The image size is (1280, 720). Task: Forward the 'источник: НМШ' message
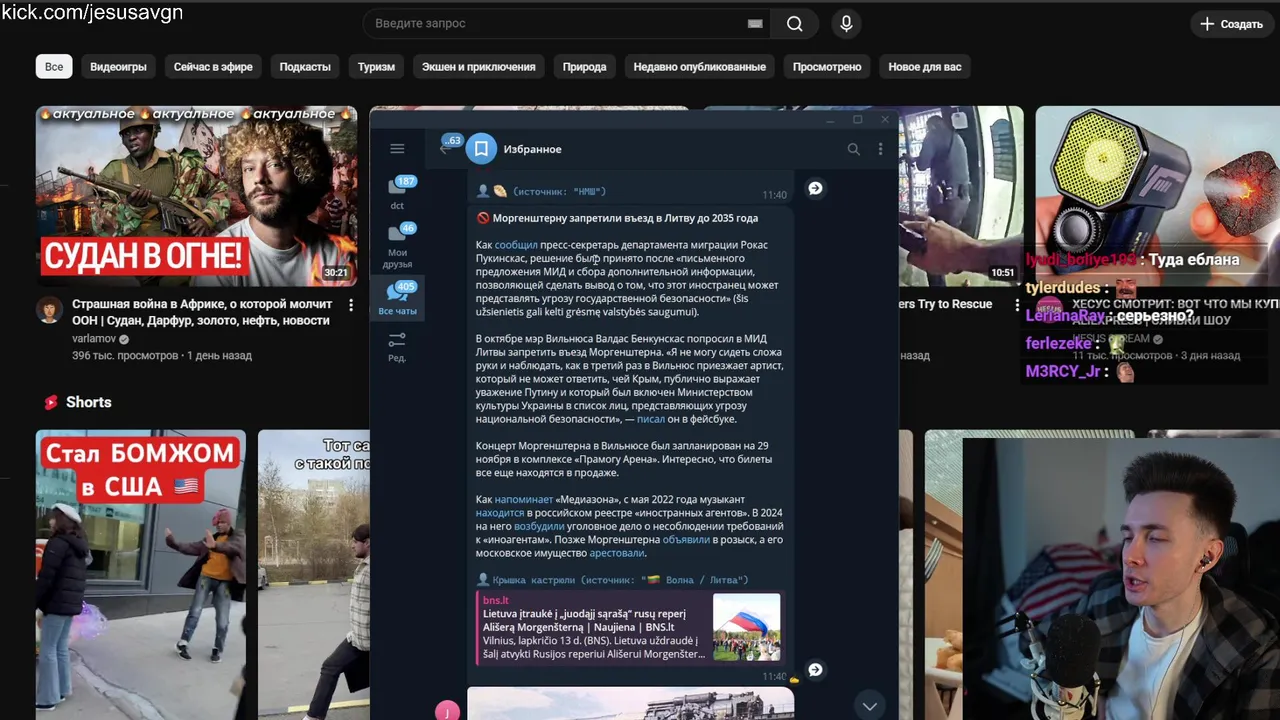(x=815, y=188)
